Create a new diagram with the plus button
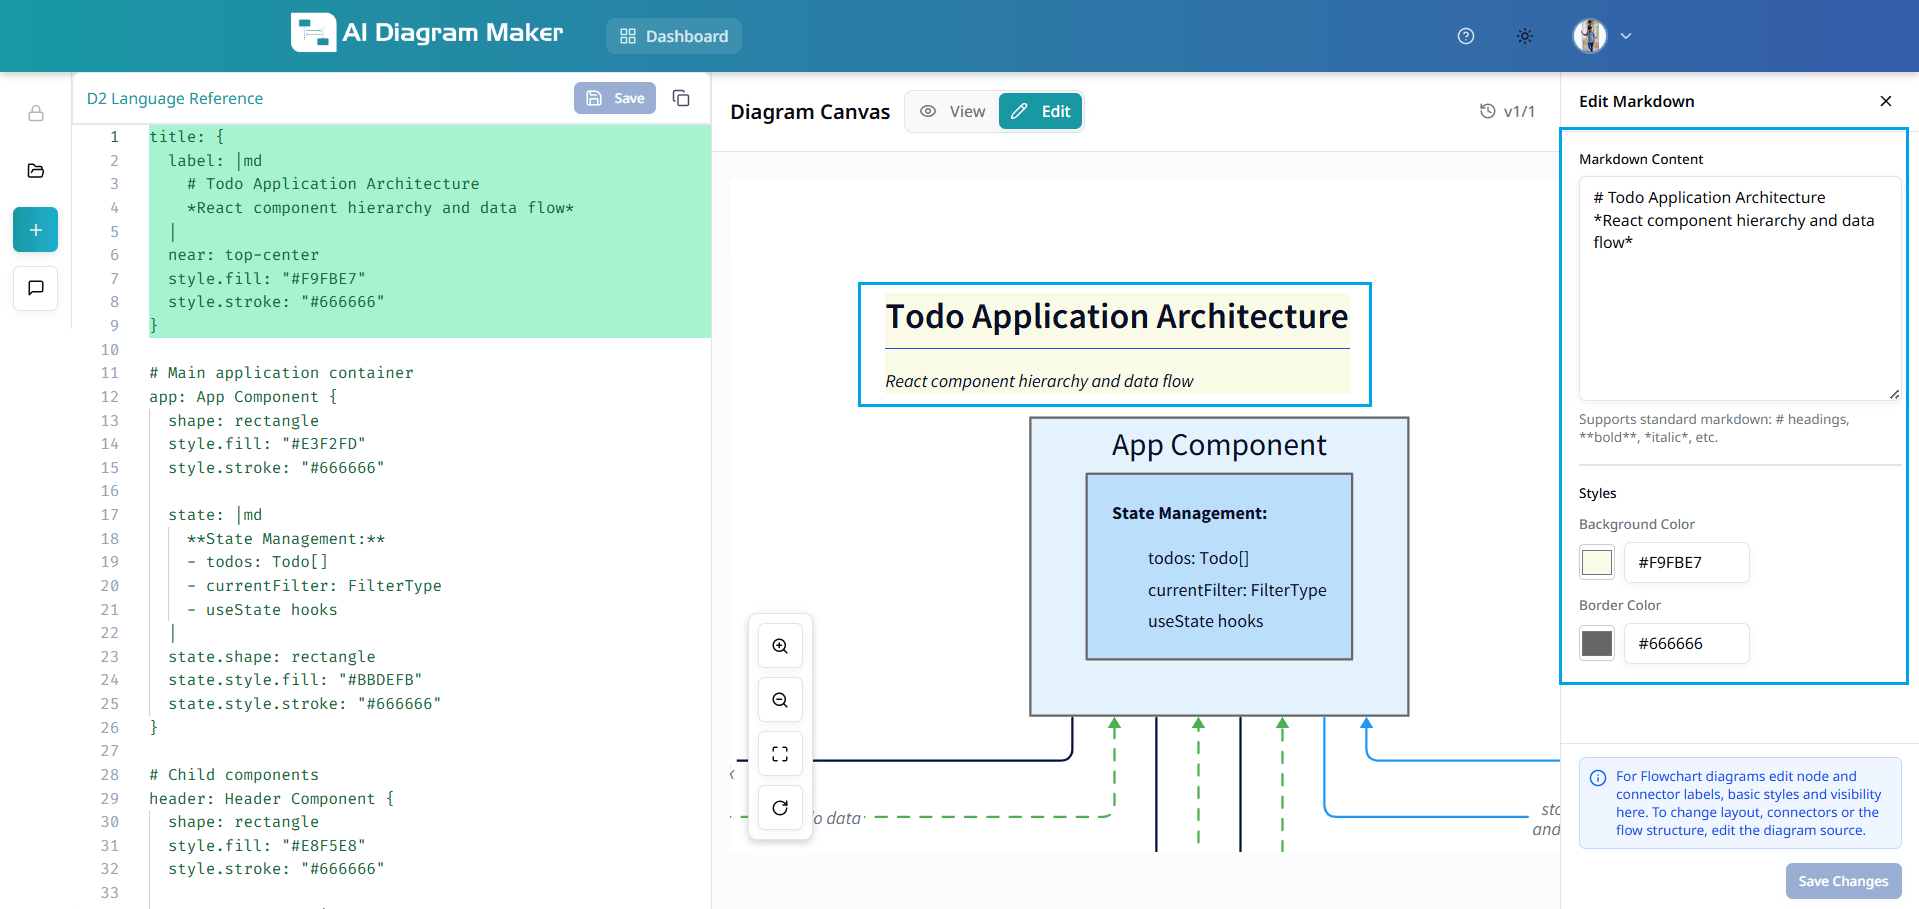1919x909 pixels. point(35,229)
